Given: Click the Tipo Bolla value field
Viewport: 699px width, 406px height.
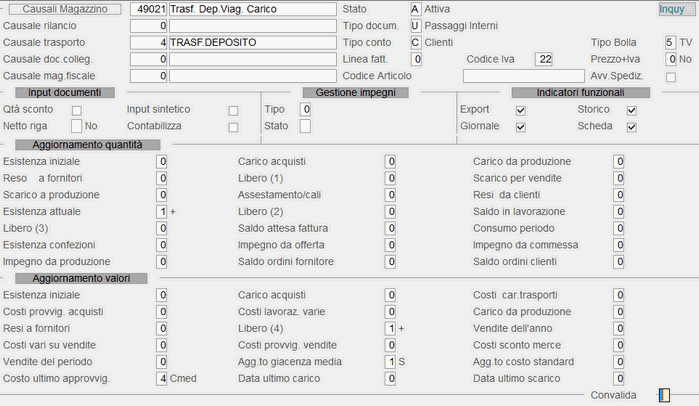Looking at the screenshot, I should [x=670, y=43].
